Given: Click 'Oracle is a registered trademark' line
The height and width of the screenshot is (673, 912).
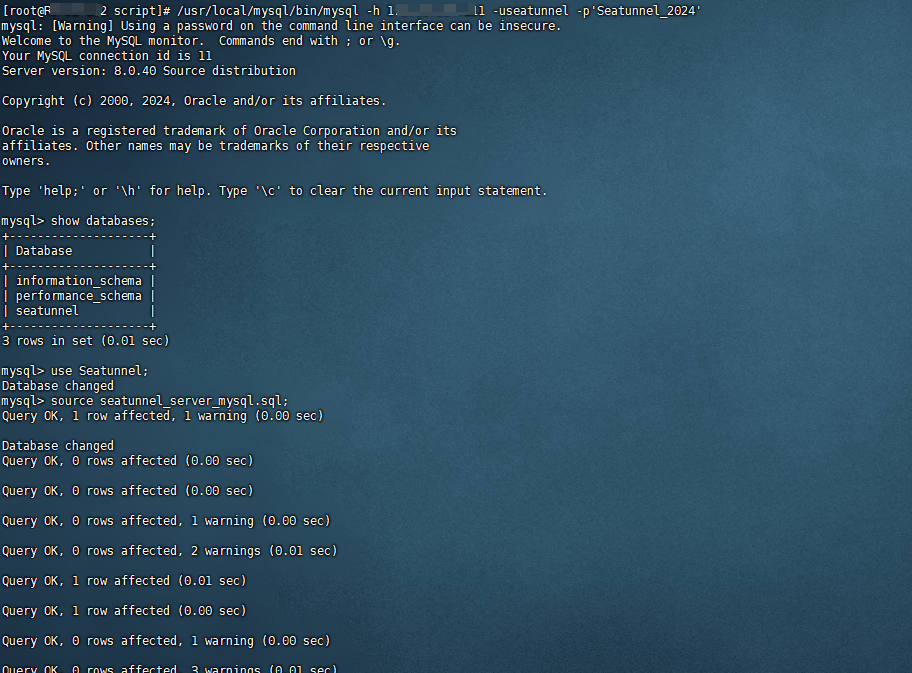Looking at the screenshot, I should point(229,131).
